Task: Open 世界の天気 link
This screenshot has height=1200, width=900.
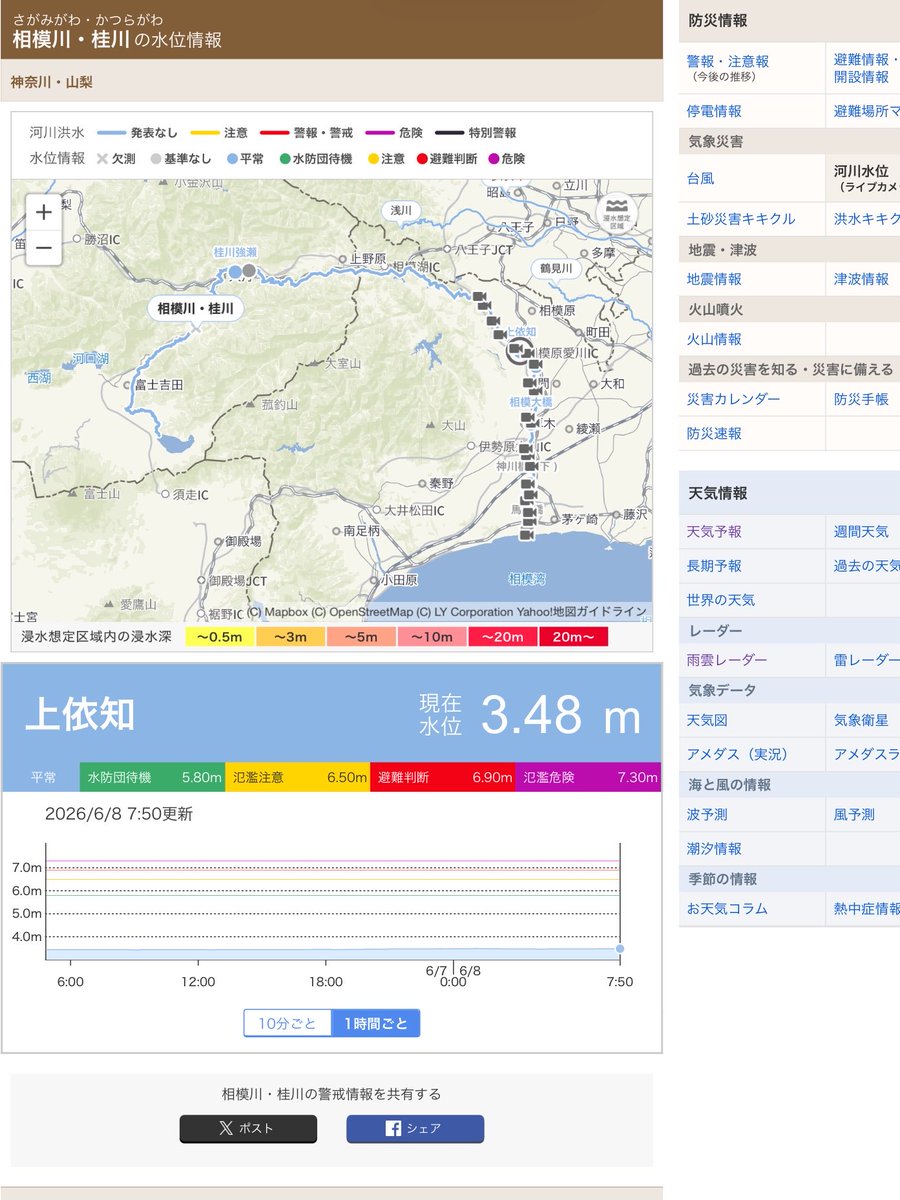Action: click(721, 599)
